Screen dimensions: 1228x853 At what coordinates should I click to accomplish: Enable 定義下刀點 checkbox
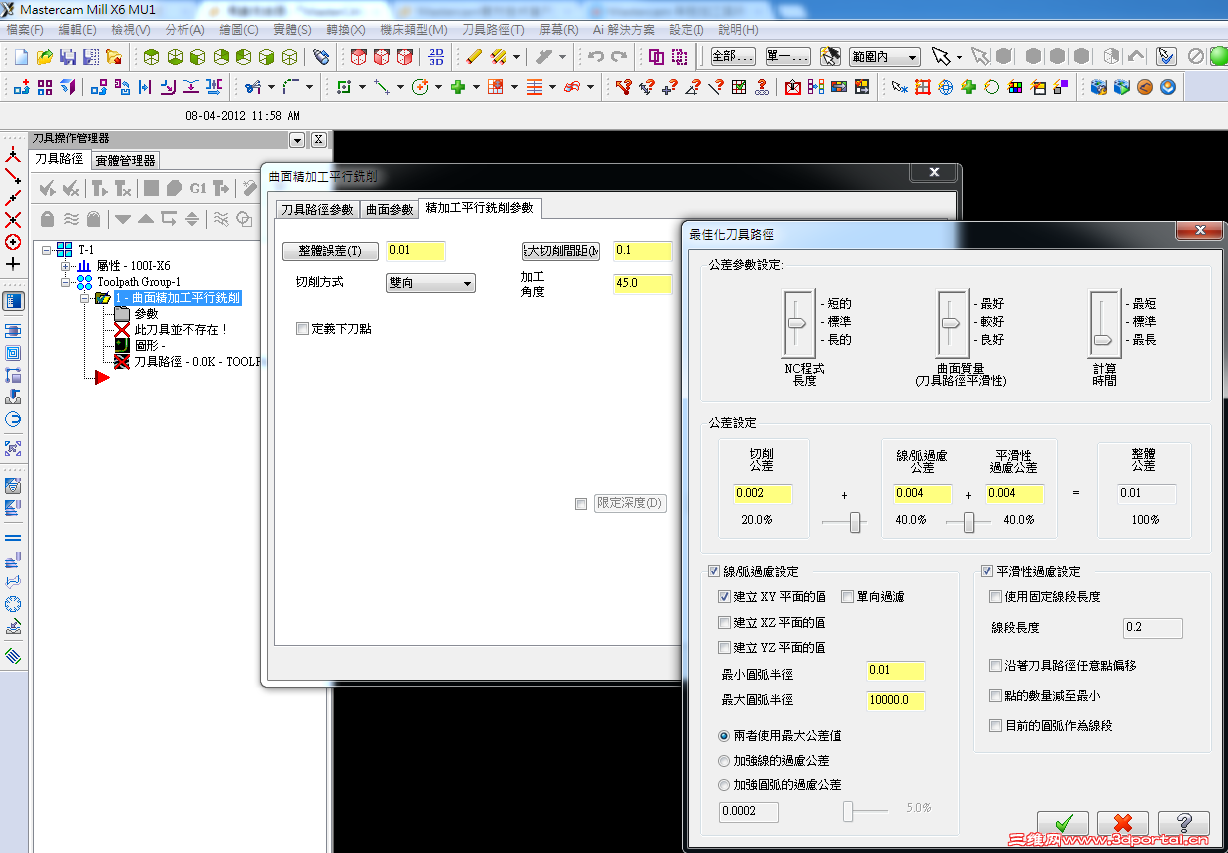click(x=302, y=328)
